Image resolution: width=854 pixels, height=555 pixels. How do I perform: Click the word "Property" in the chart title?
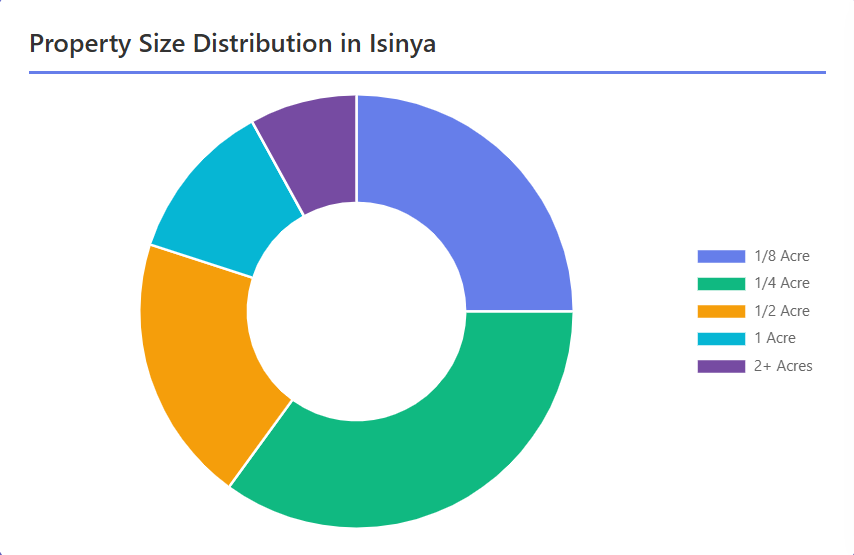point(78,45)
